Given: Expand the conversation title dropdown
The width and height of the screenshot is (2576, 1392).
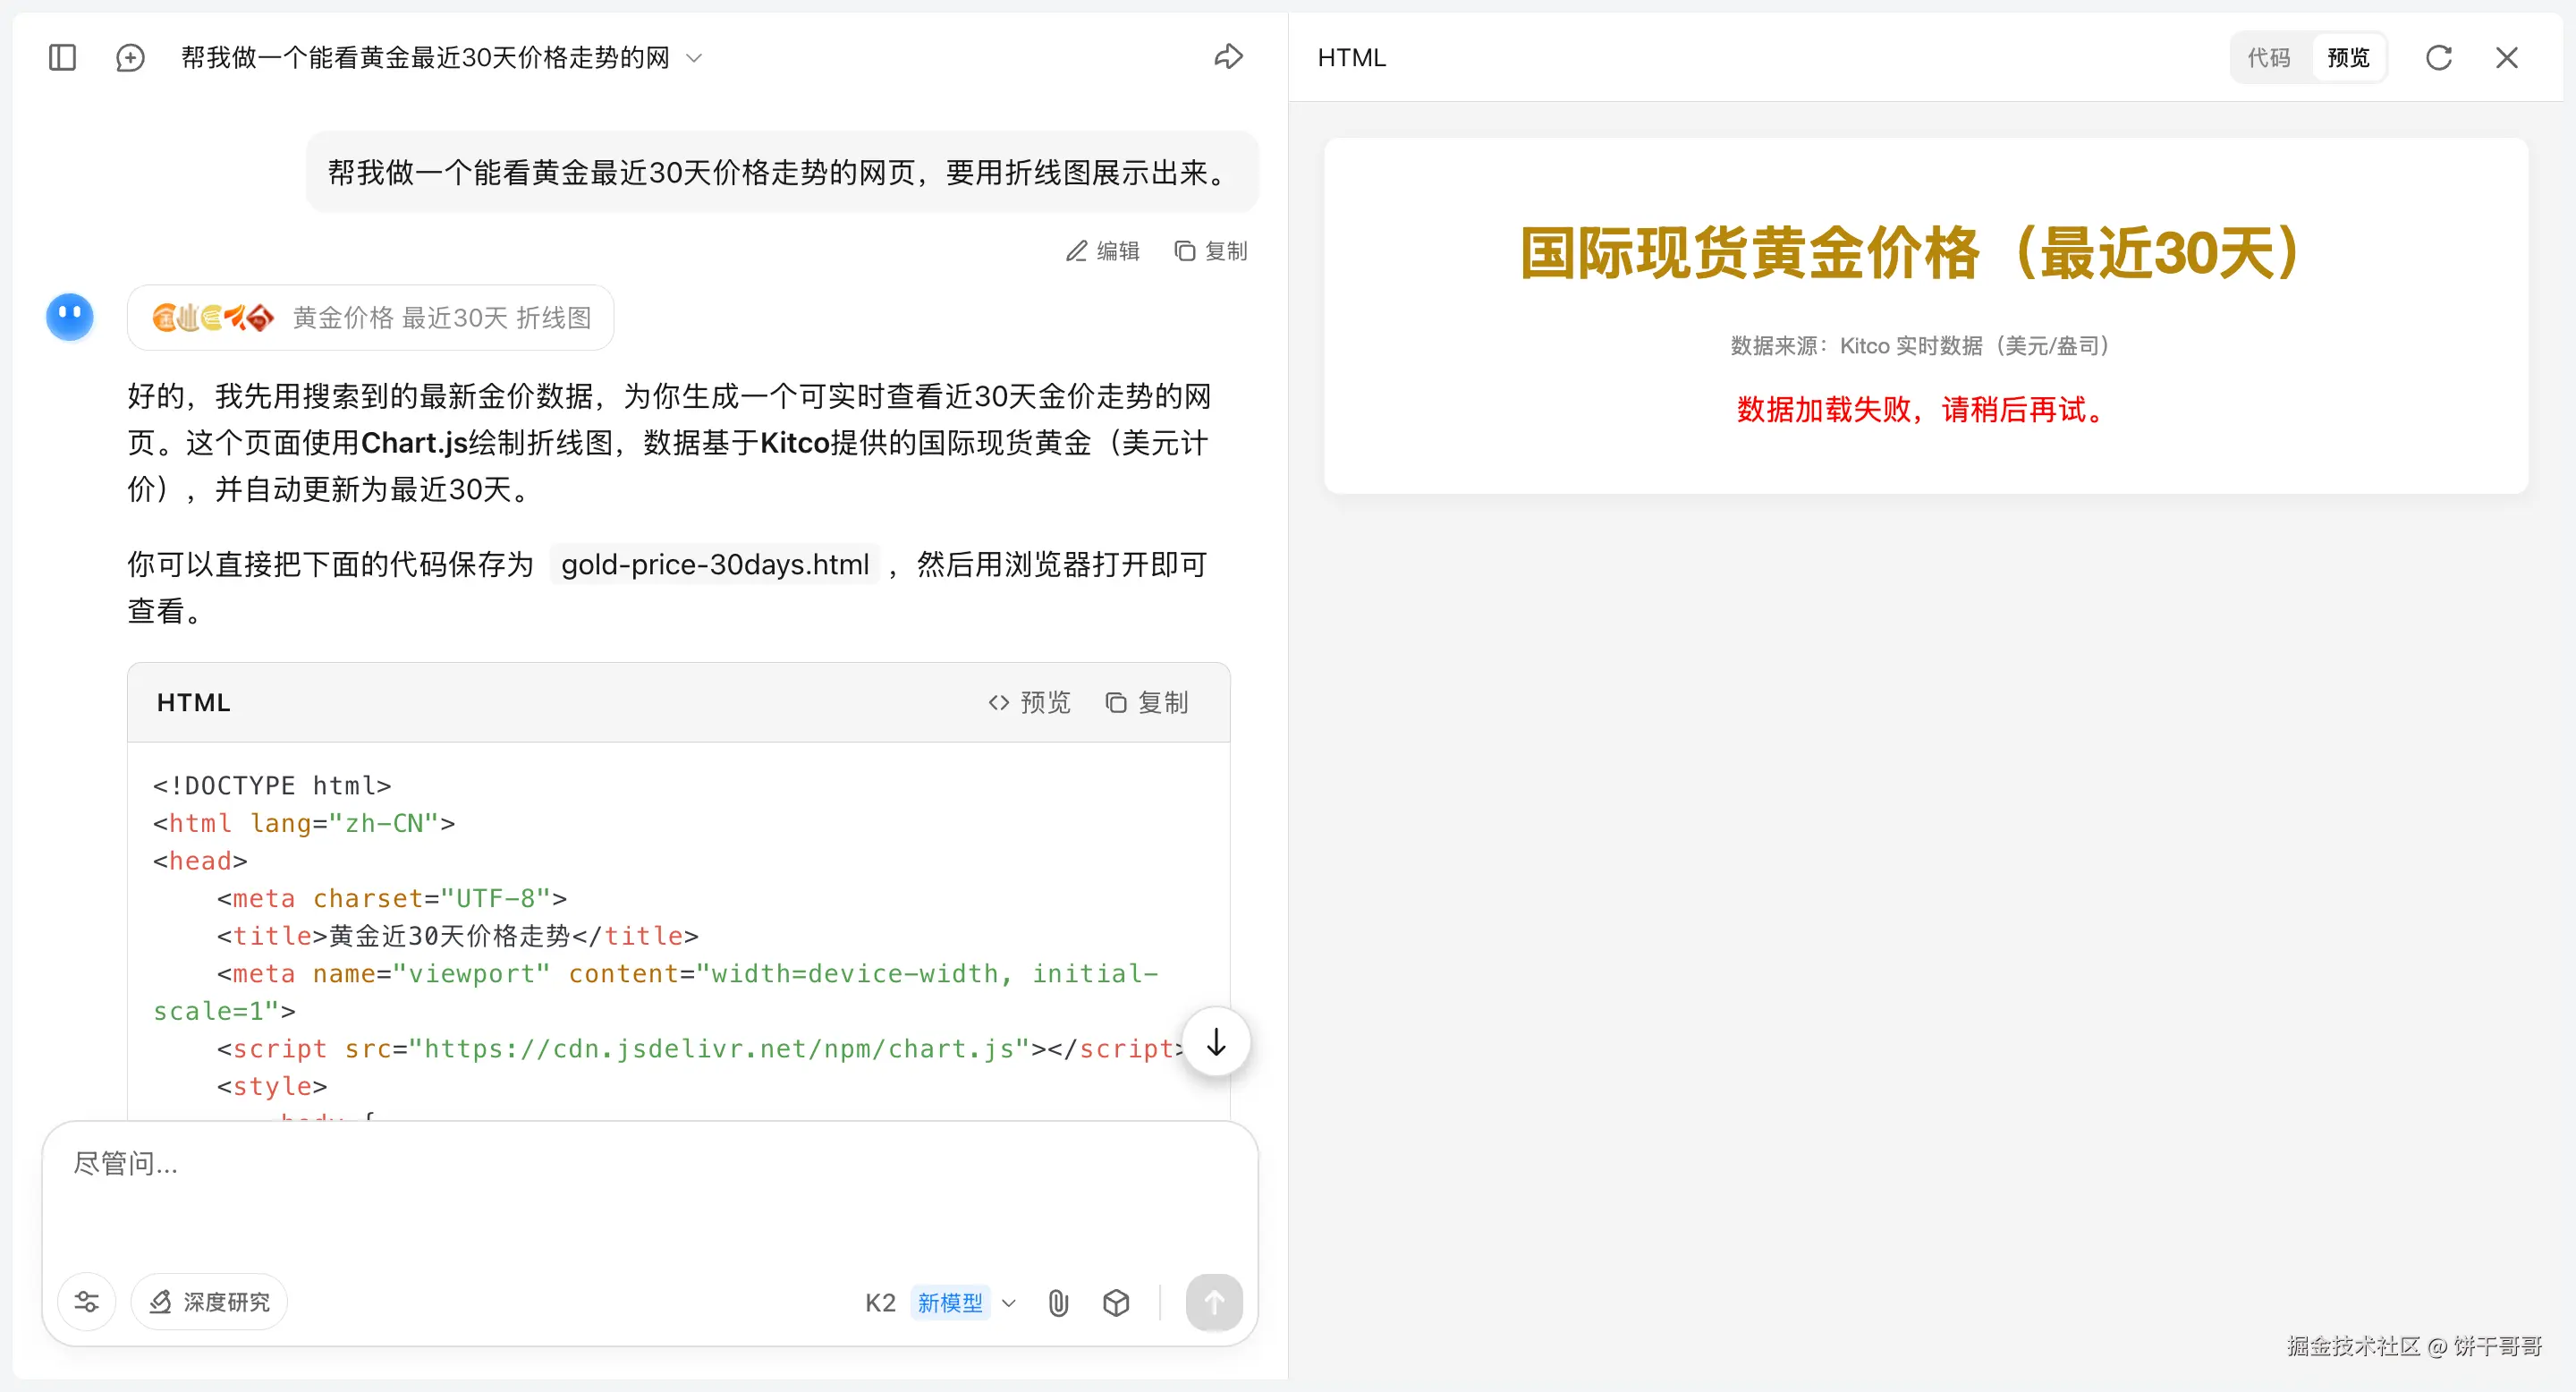Looking at the screenshot, I should [694, 58].
